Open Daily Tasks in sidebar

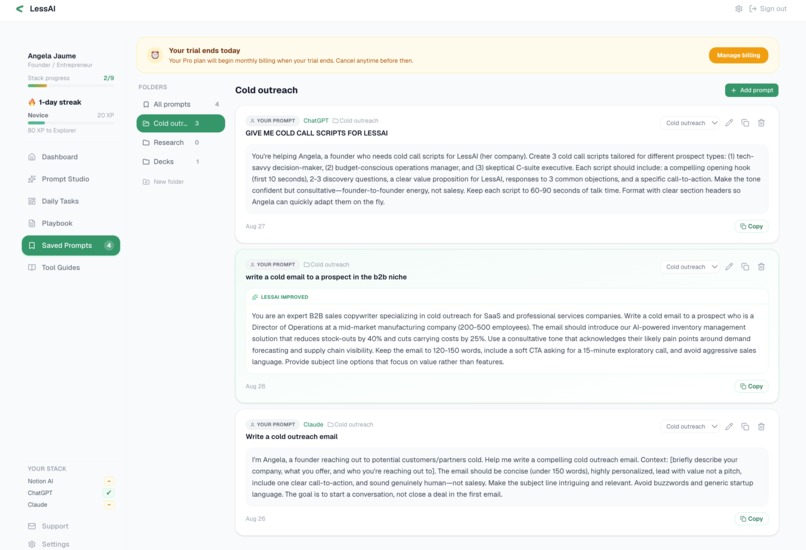(71, 201)
